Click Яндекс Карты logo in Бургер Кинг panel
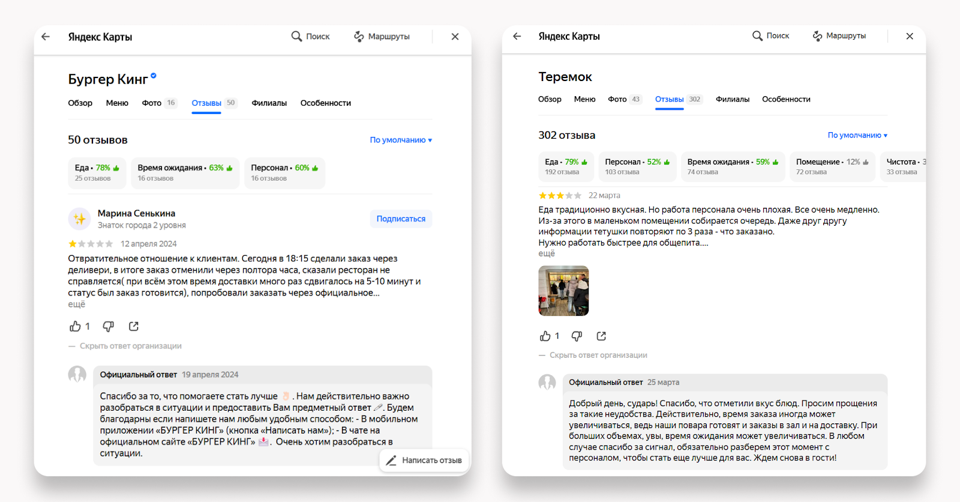Viewport: 960px width, 502px height. coord(100,37)
